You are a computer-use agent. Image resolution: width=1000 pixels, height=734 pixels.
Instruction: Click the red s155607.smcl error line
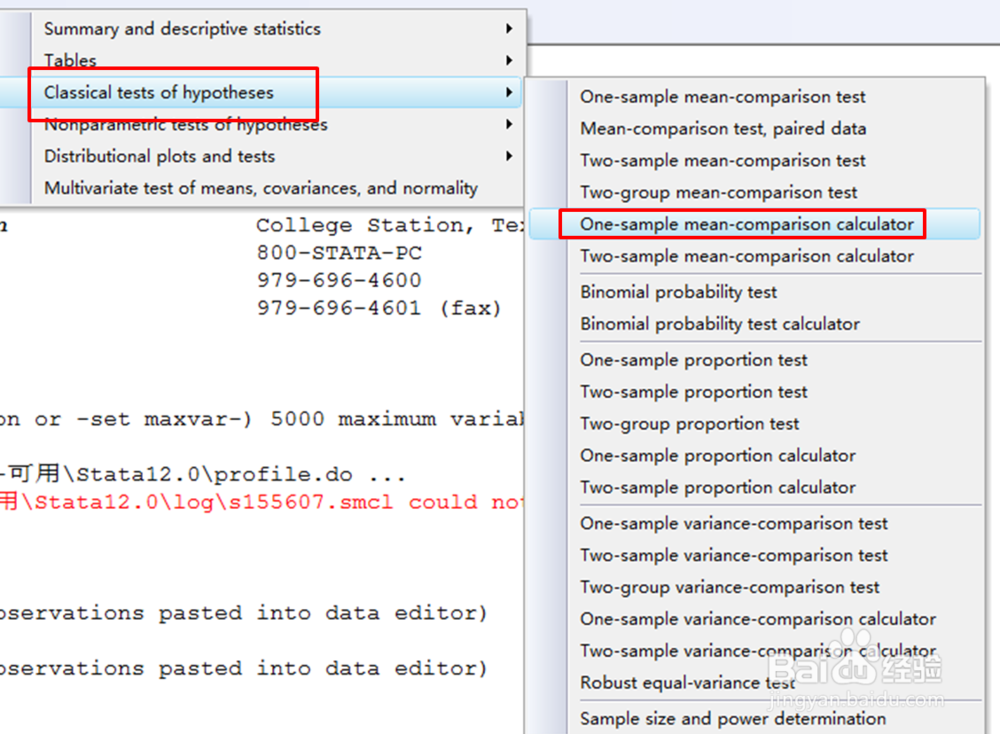[x=261, y=502]
